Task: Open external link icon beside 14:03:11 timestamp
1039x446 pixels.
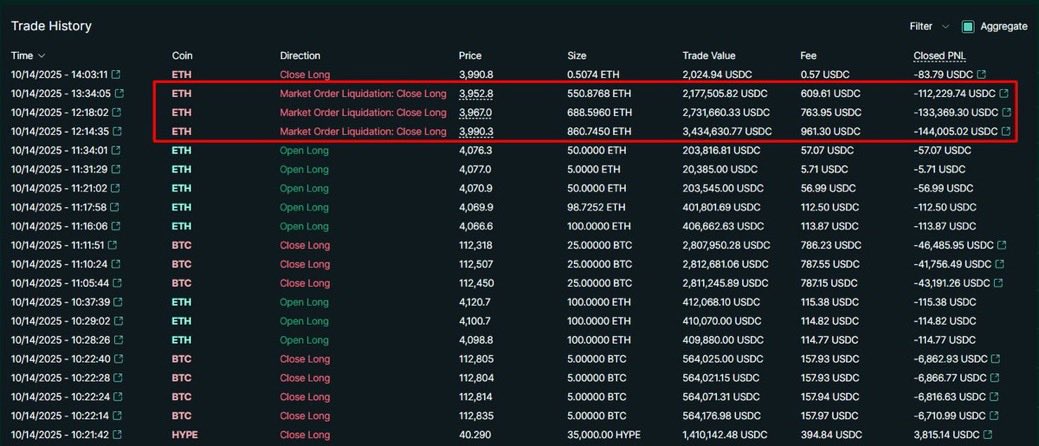Action: (x=117, y=74)
